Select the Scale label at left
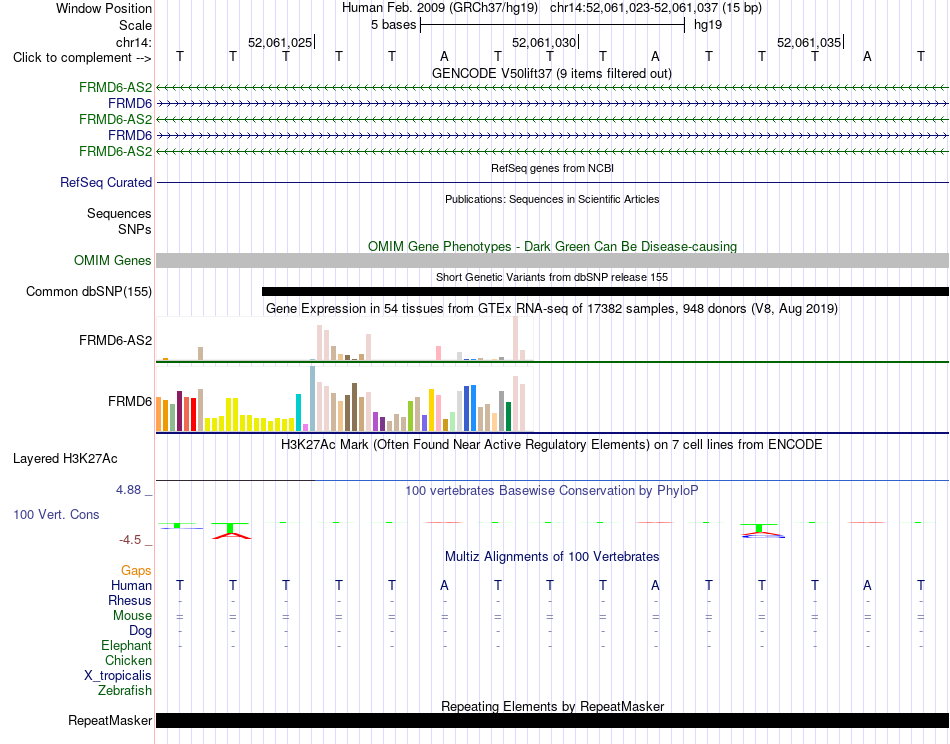Image resolution: width=950 pixels, height=744 pixels. (x=135, y=25)
